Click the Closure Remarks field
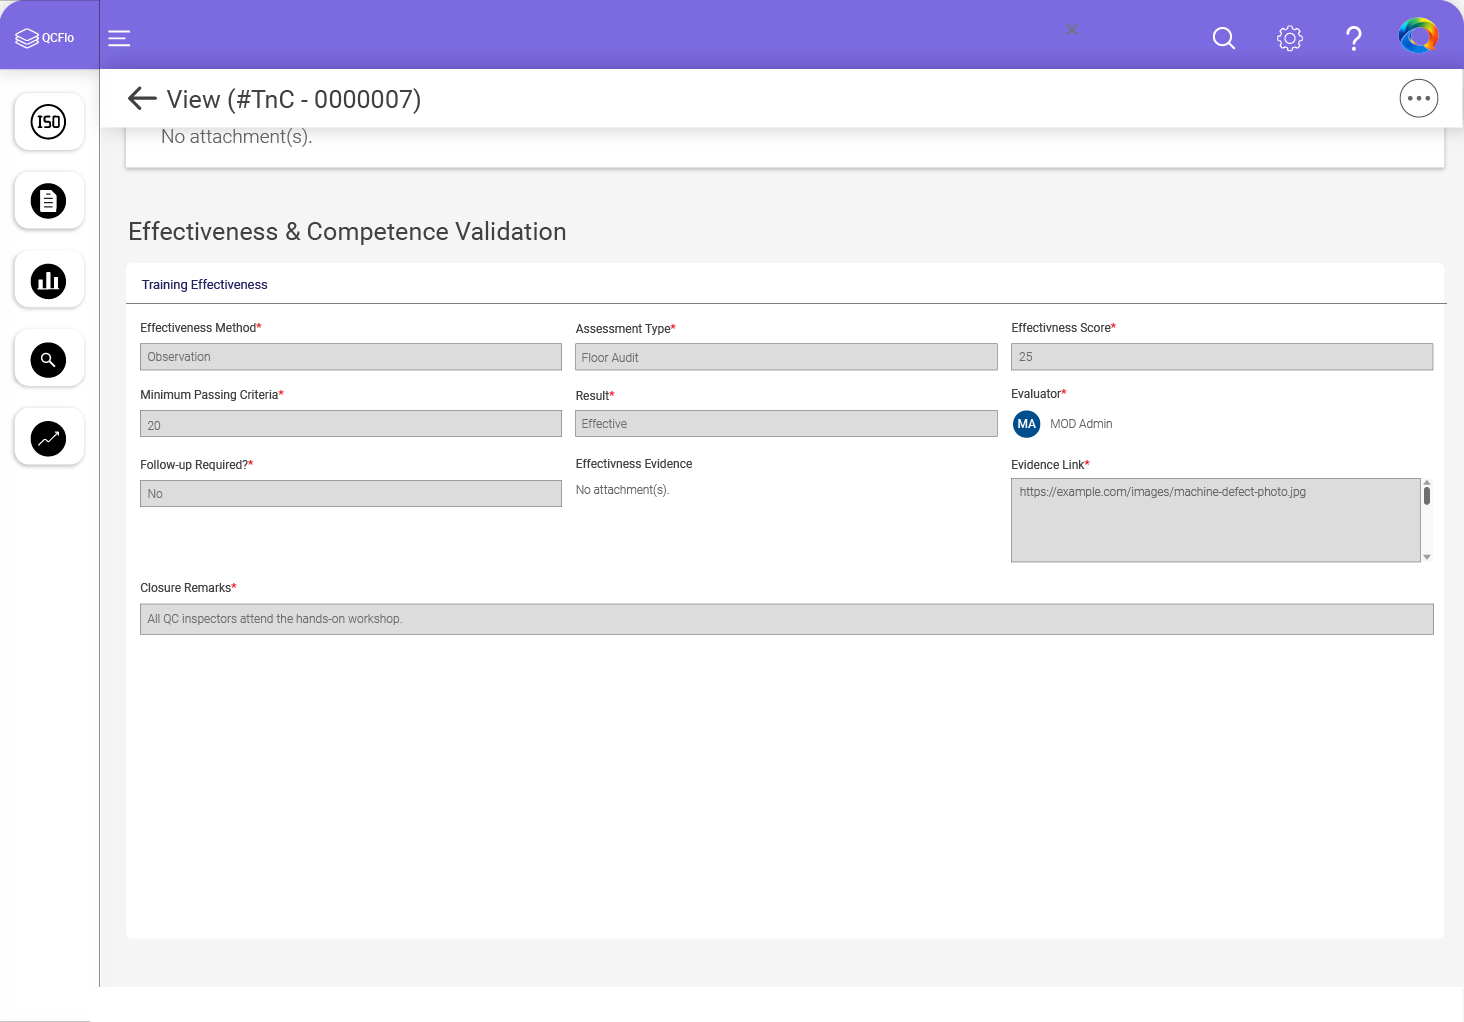 coord(787,619)
